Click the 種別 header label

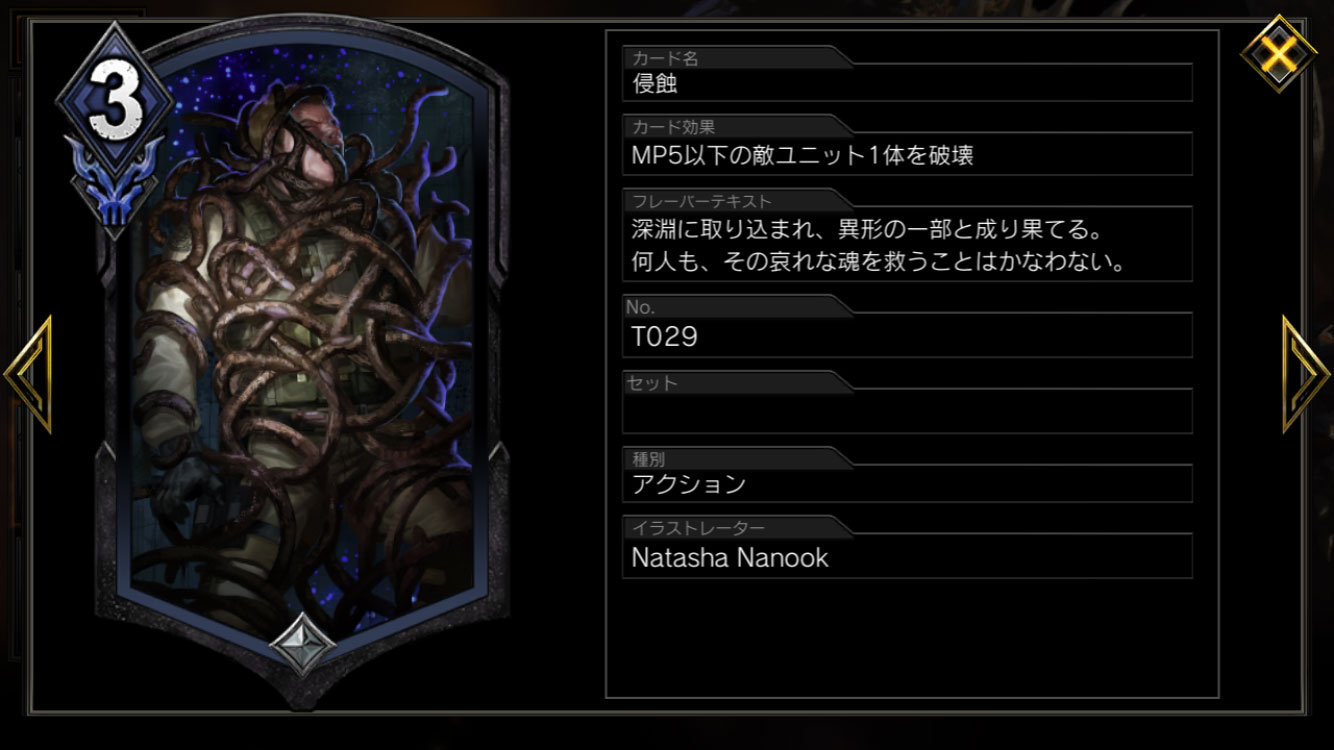pos(649,459)
